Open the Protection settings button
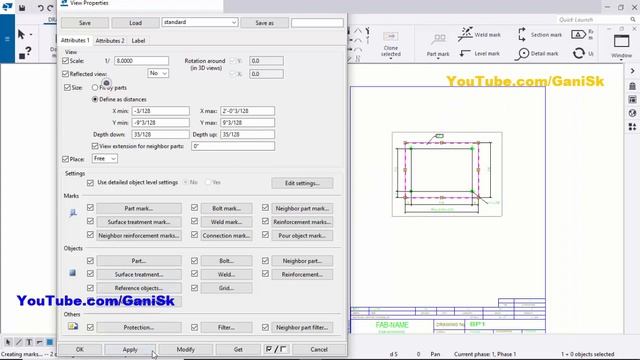This screenshot has height=360, width=640. (139, 327)
